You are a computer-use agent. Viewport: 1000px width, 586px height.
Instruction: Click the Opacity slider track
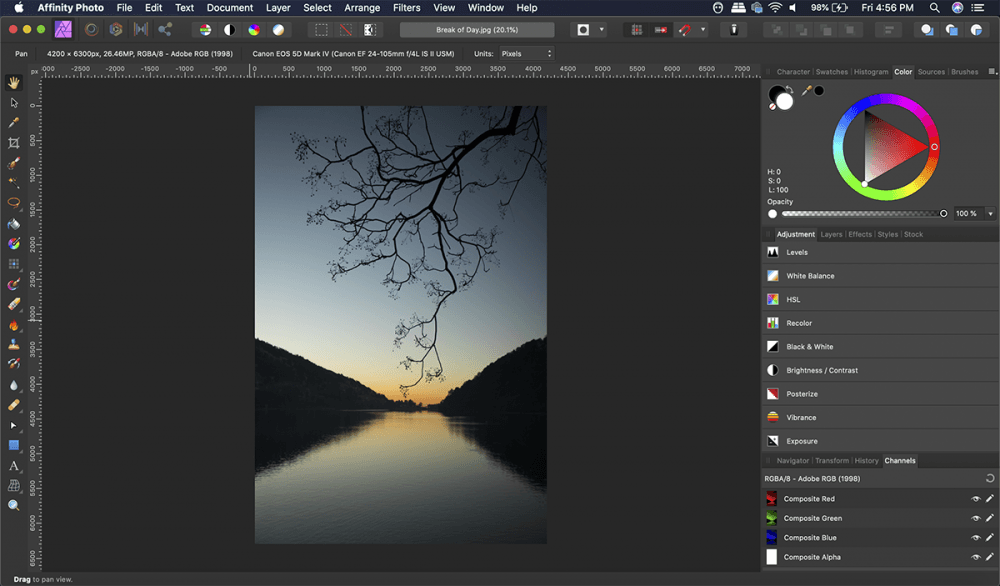860,214
